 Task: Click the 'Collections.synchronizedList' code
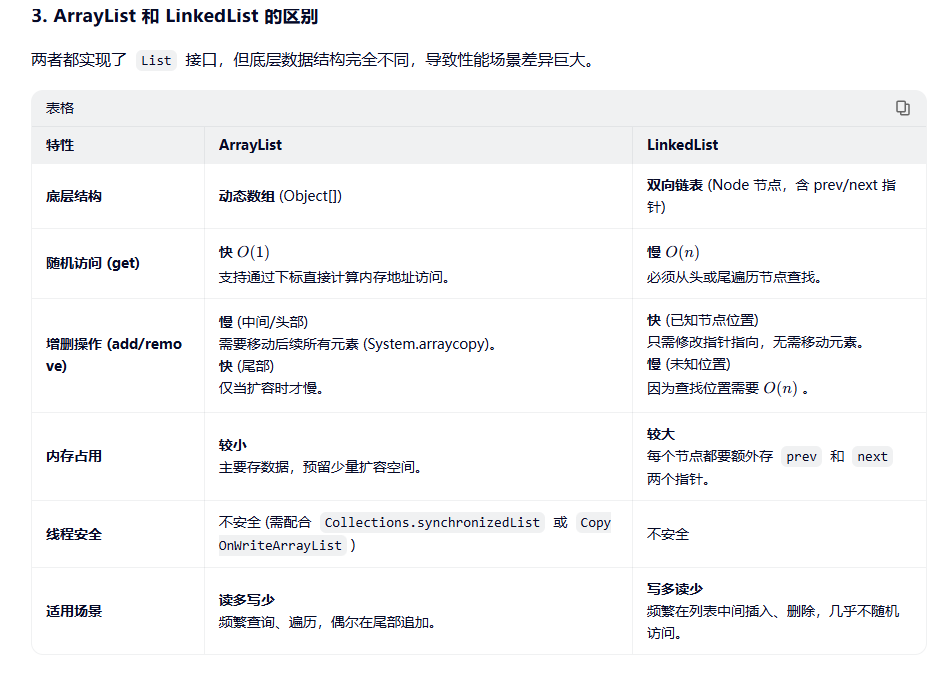click(432, 523)
